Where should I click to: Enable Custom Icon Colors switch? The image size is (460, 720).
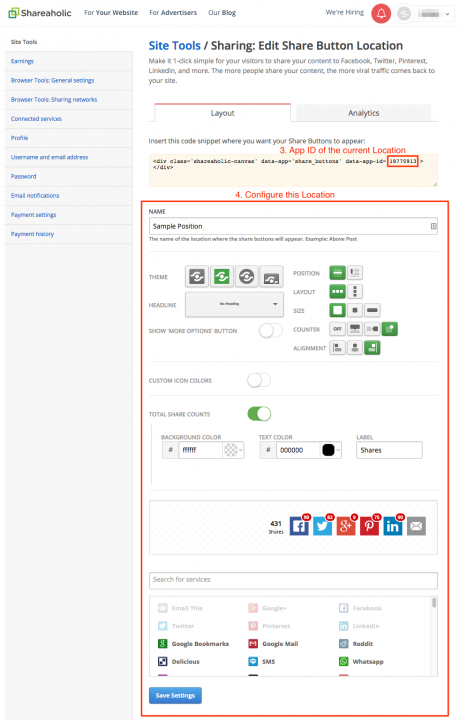click(x=259, y=380)
